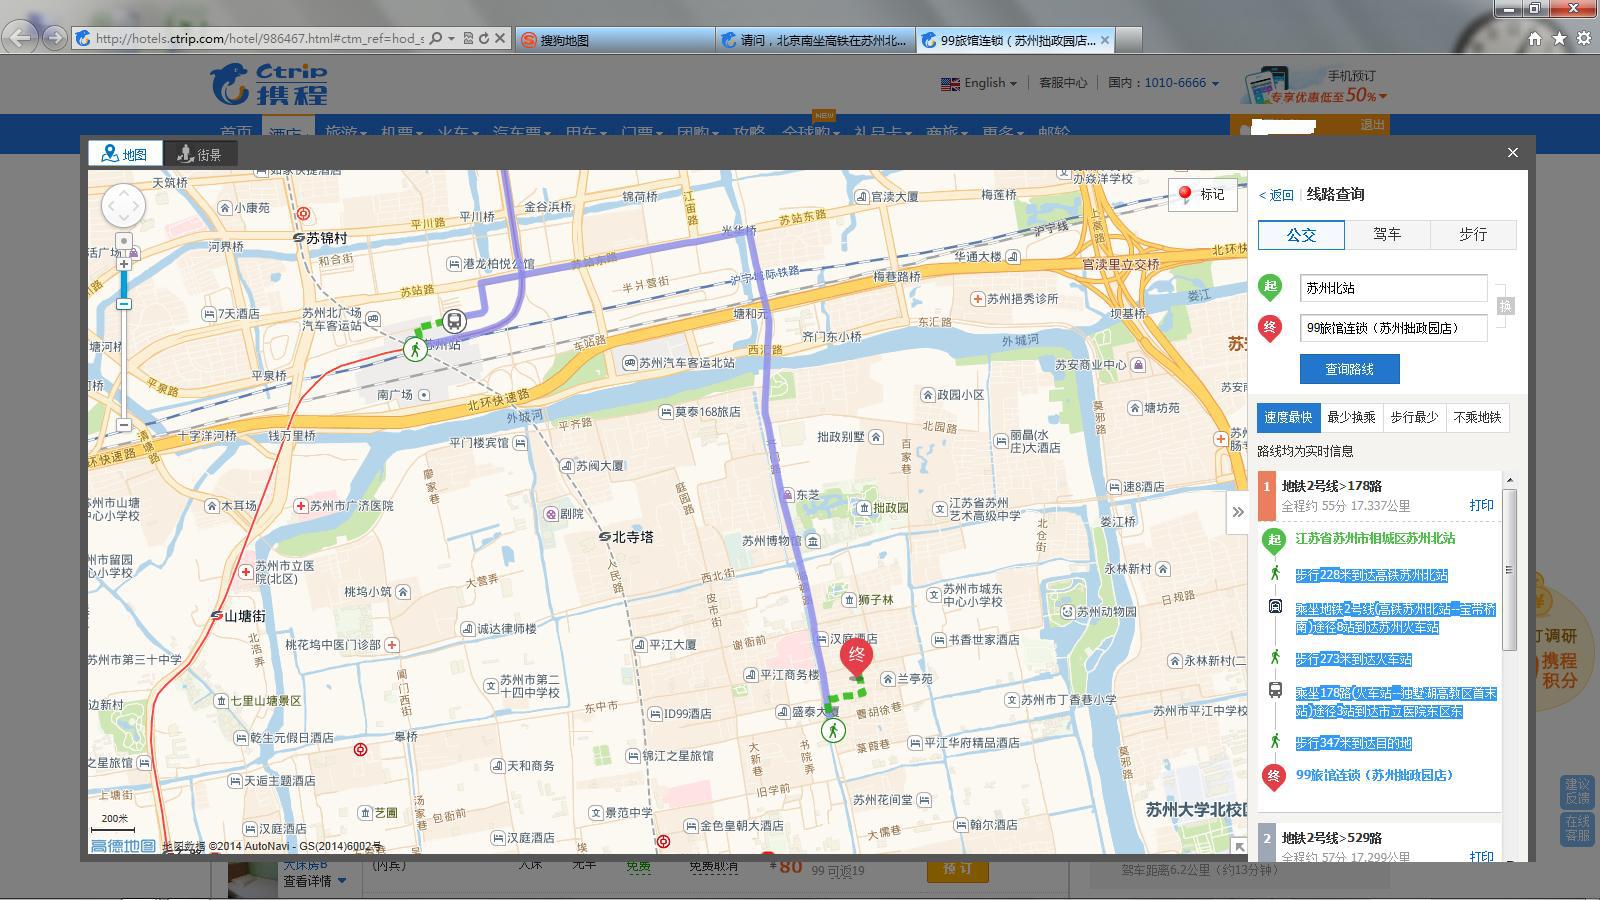Viewport: 1600px width, 900px height.
Task: Click the map zoom slider handle
Action: click(124, 303)
